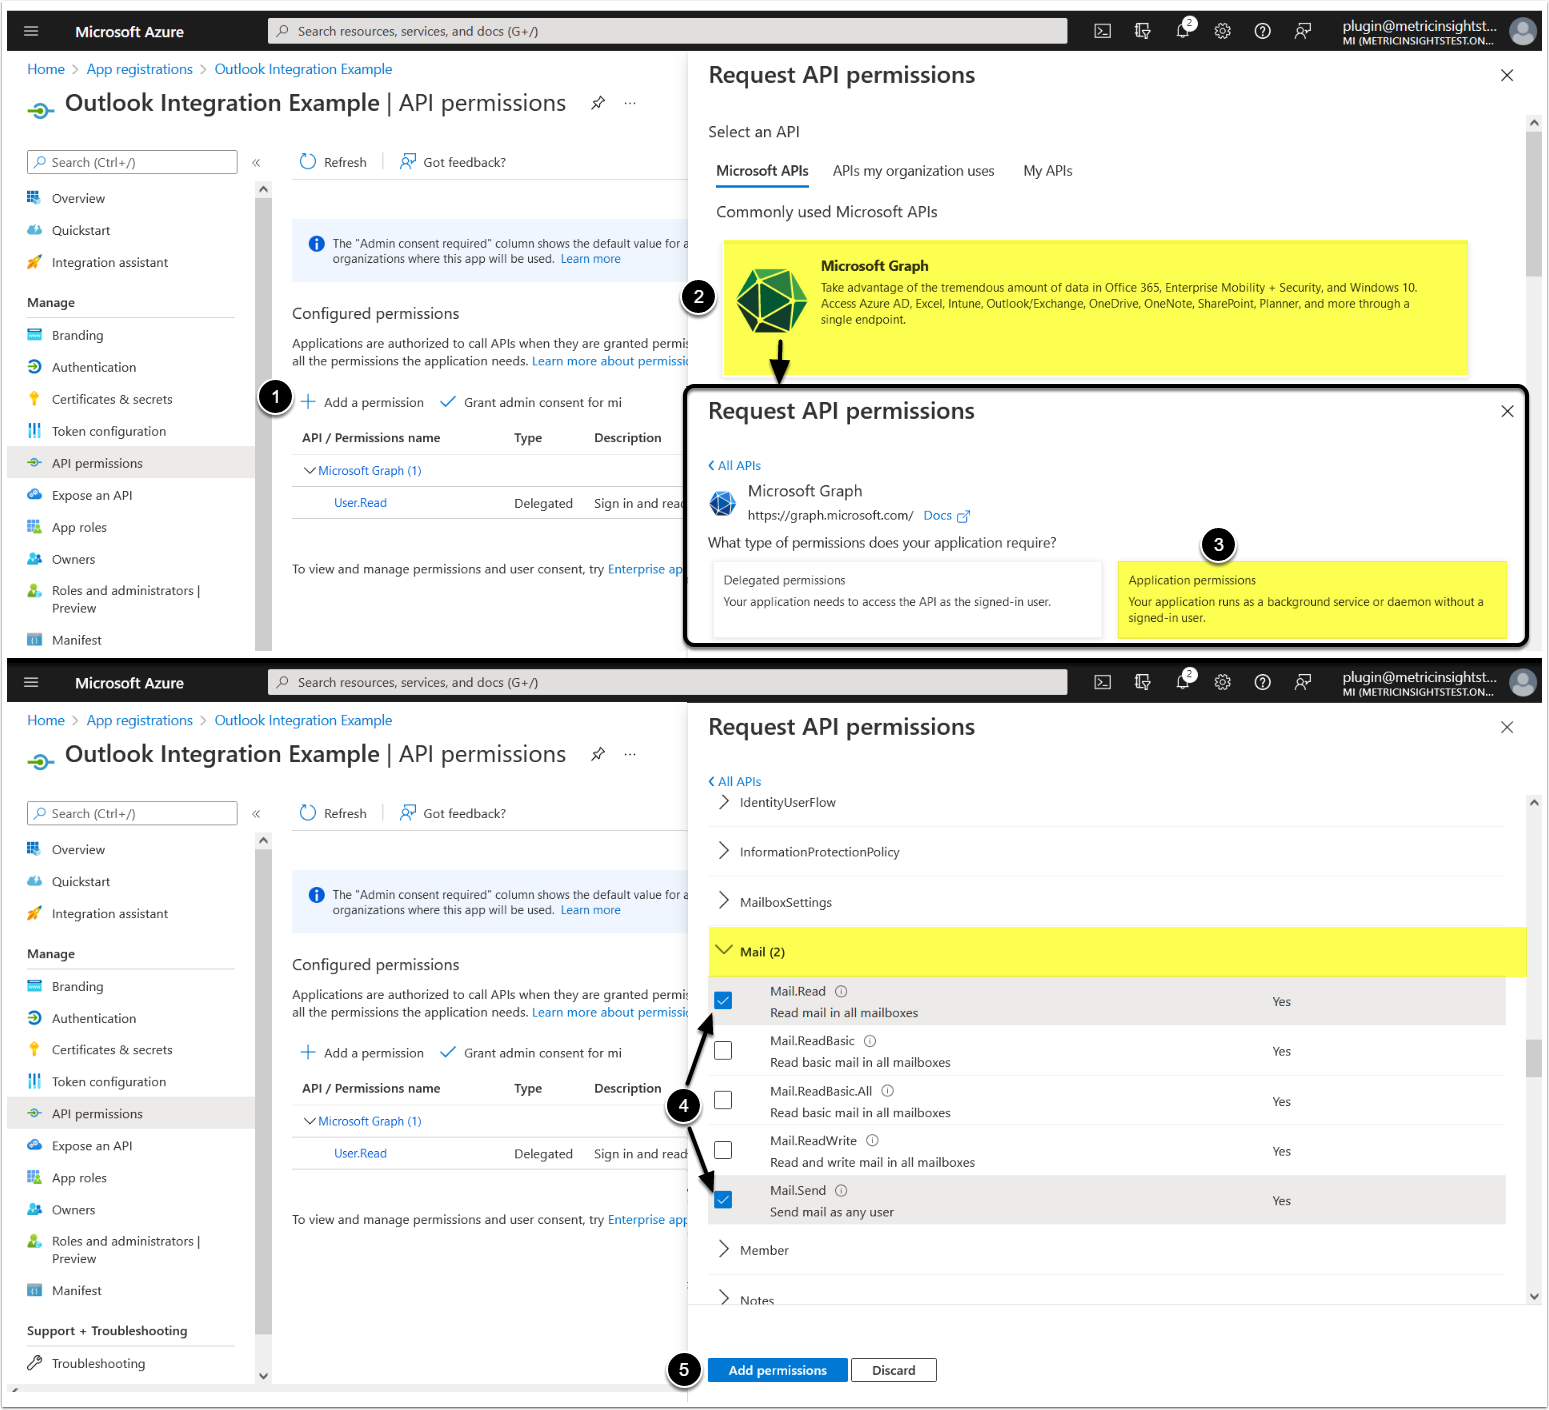Collapse Microsoft Graph (1) row in lower portal
Screen dimensions: 1549x1410
310,1121
